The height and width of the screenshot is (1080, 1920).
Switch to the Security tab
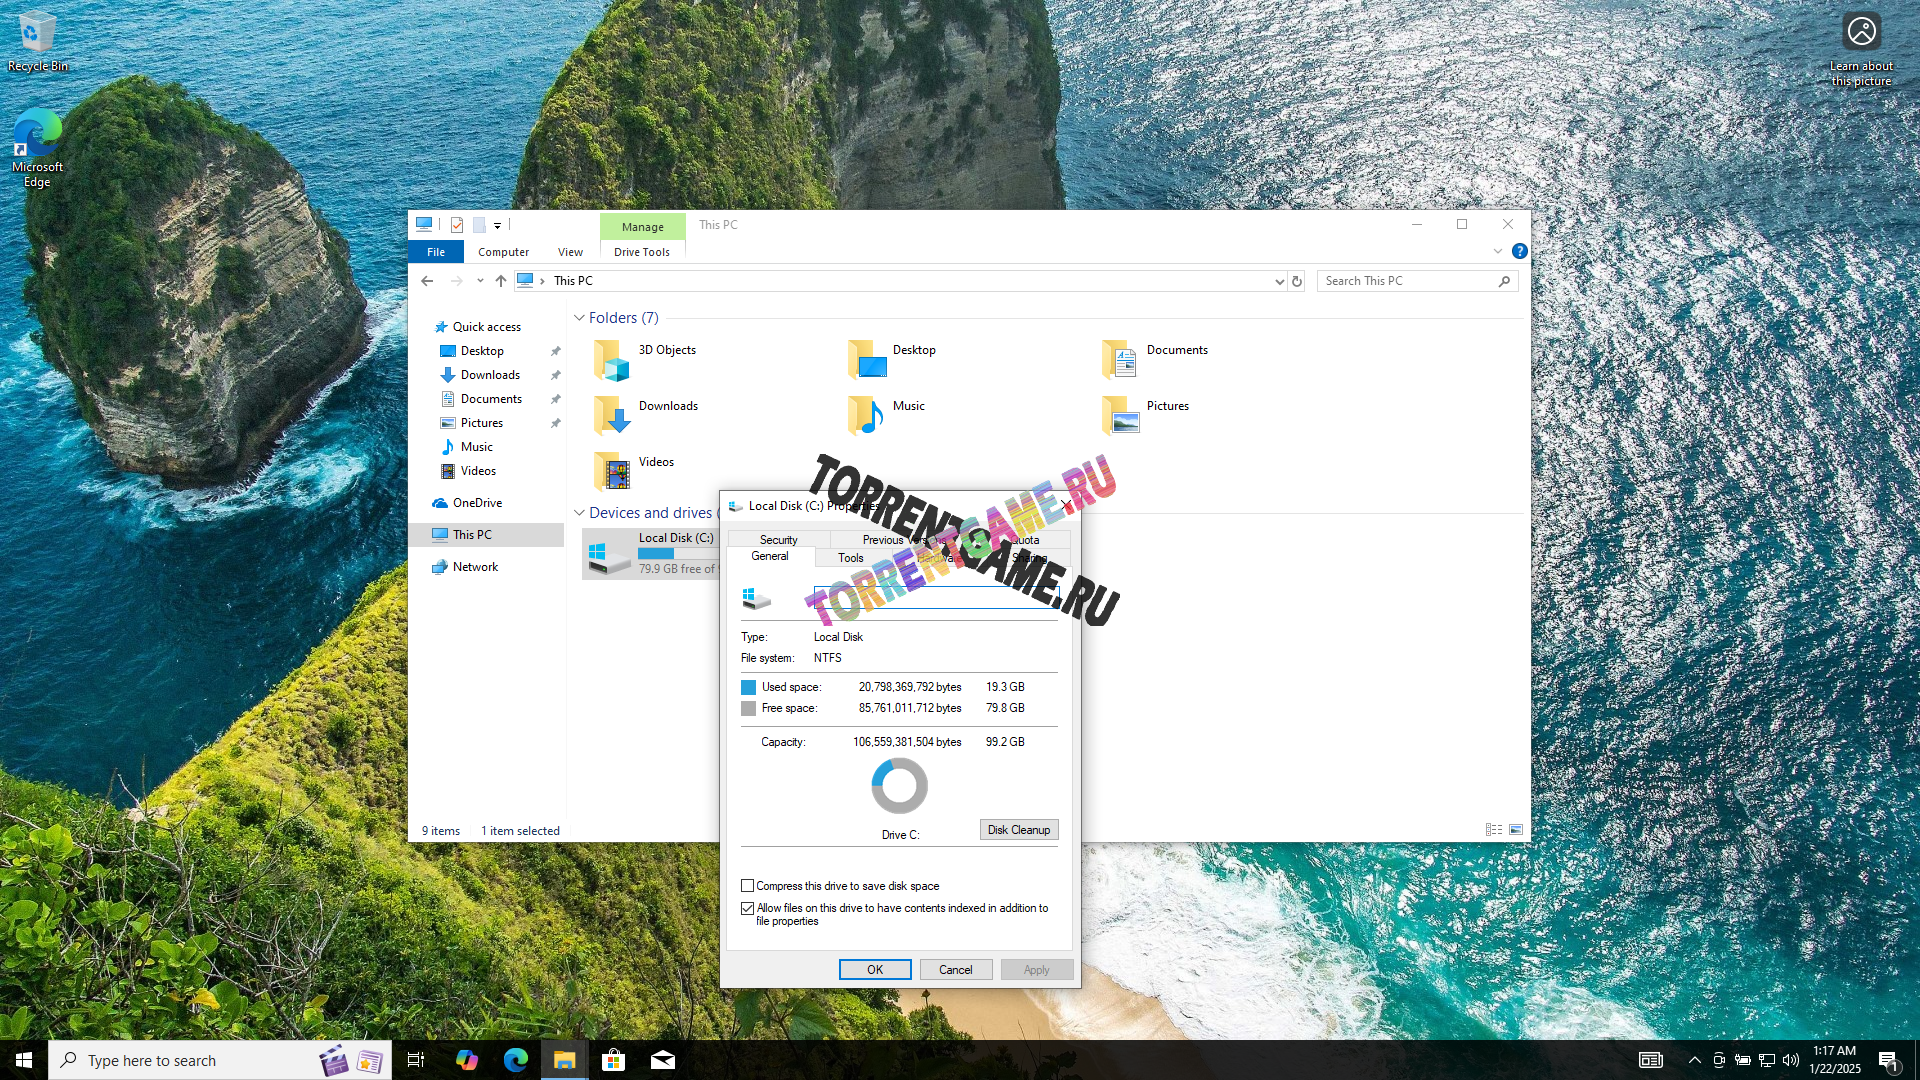[x=778, y=539]
